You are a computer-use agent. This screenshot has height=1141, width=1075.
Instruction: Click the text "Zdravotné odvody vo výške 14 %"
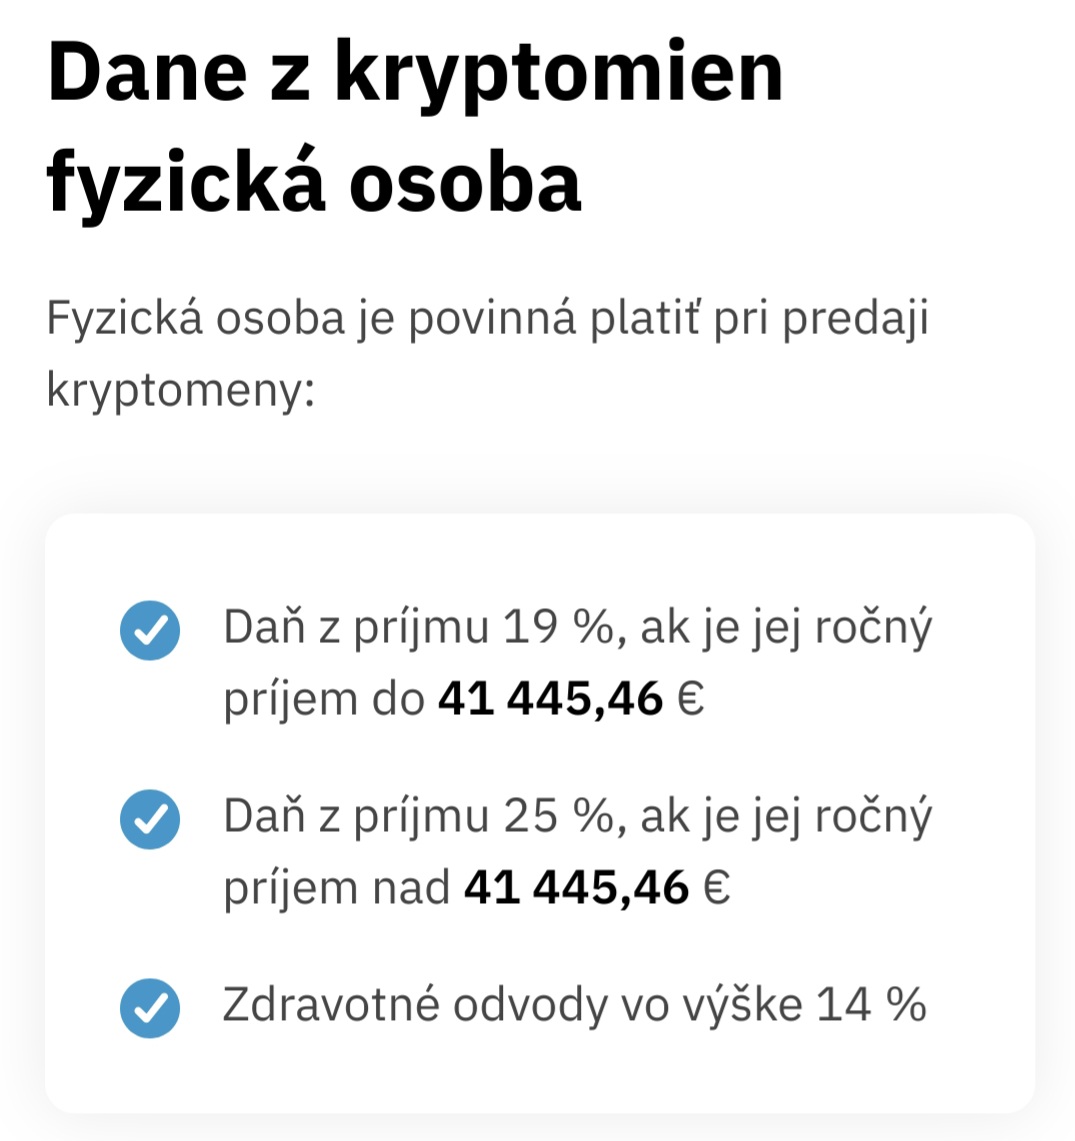pyautogui.click(x=574, y=1004)
